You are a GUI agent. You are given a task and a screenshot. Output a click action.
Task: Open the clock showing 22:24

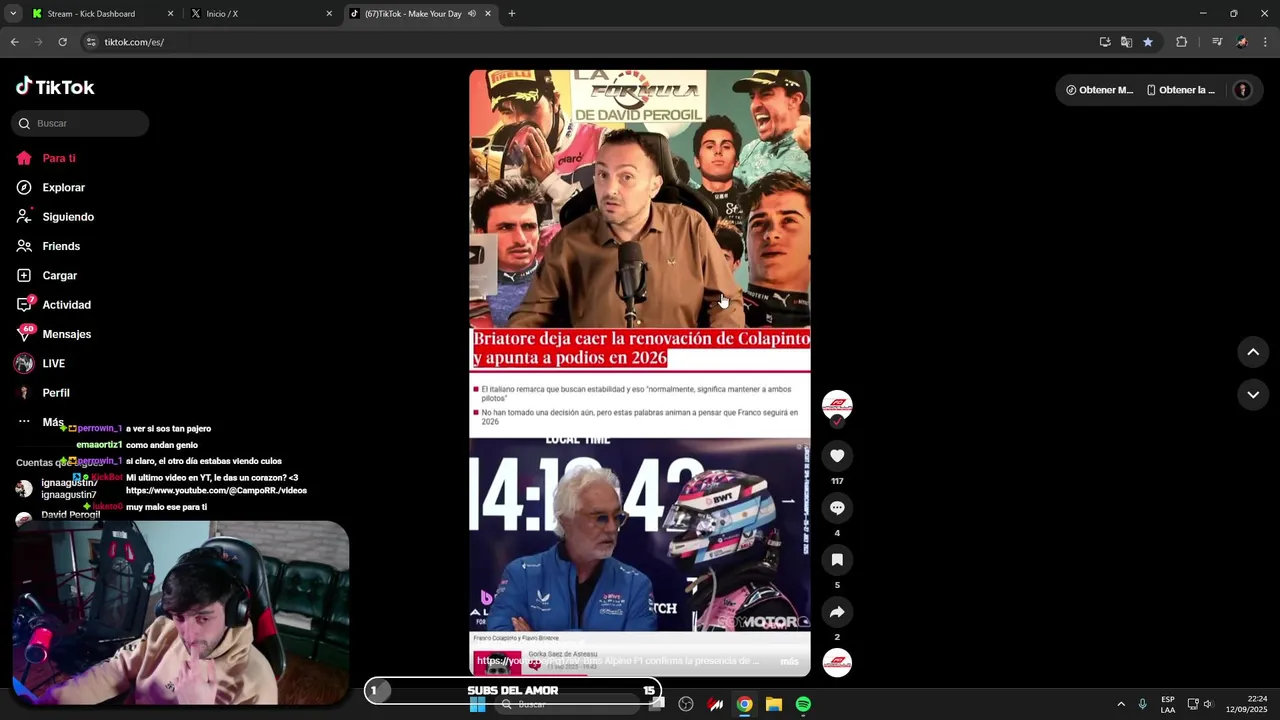coord(1245,705)
